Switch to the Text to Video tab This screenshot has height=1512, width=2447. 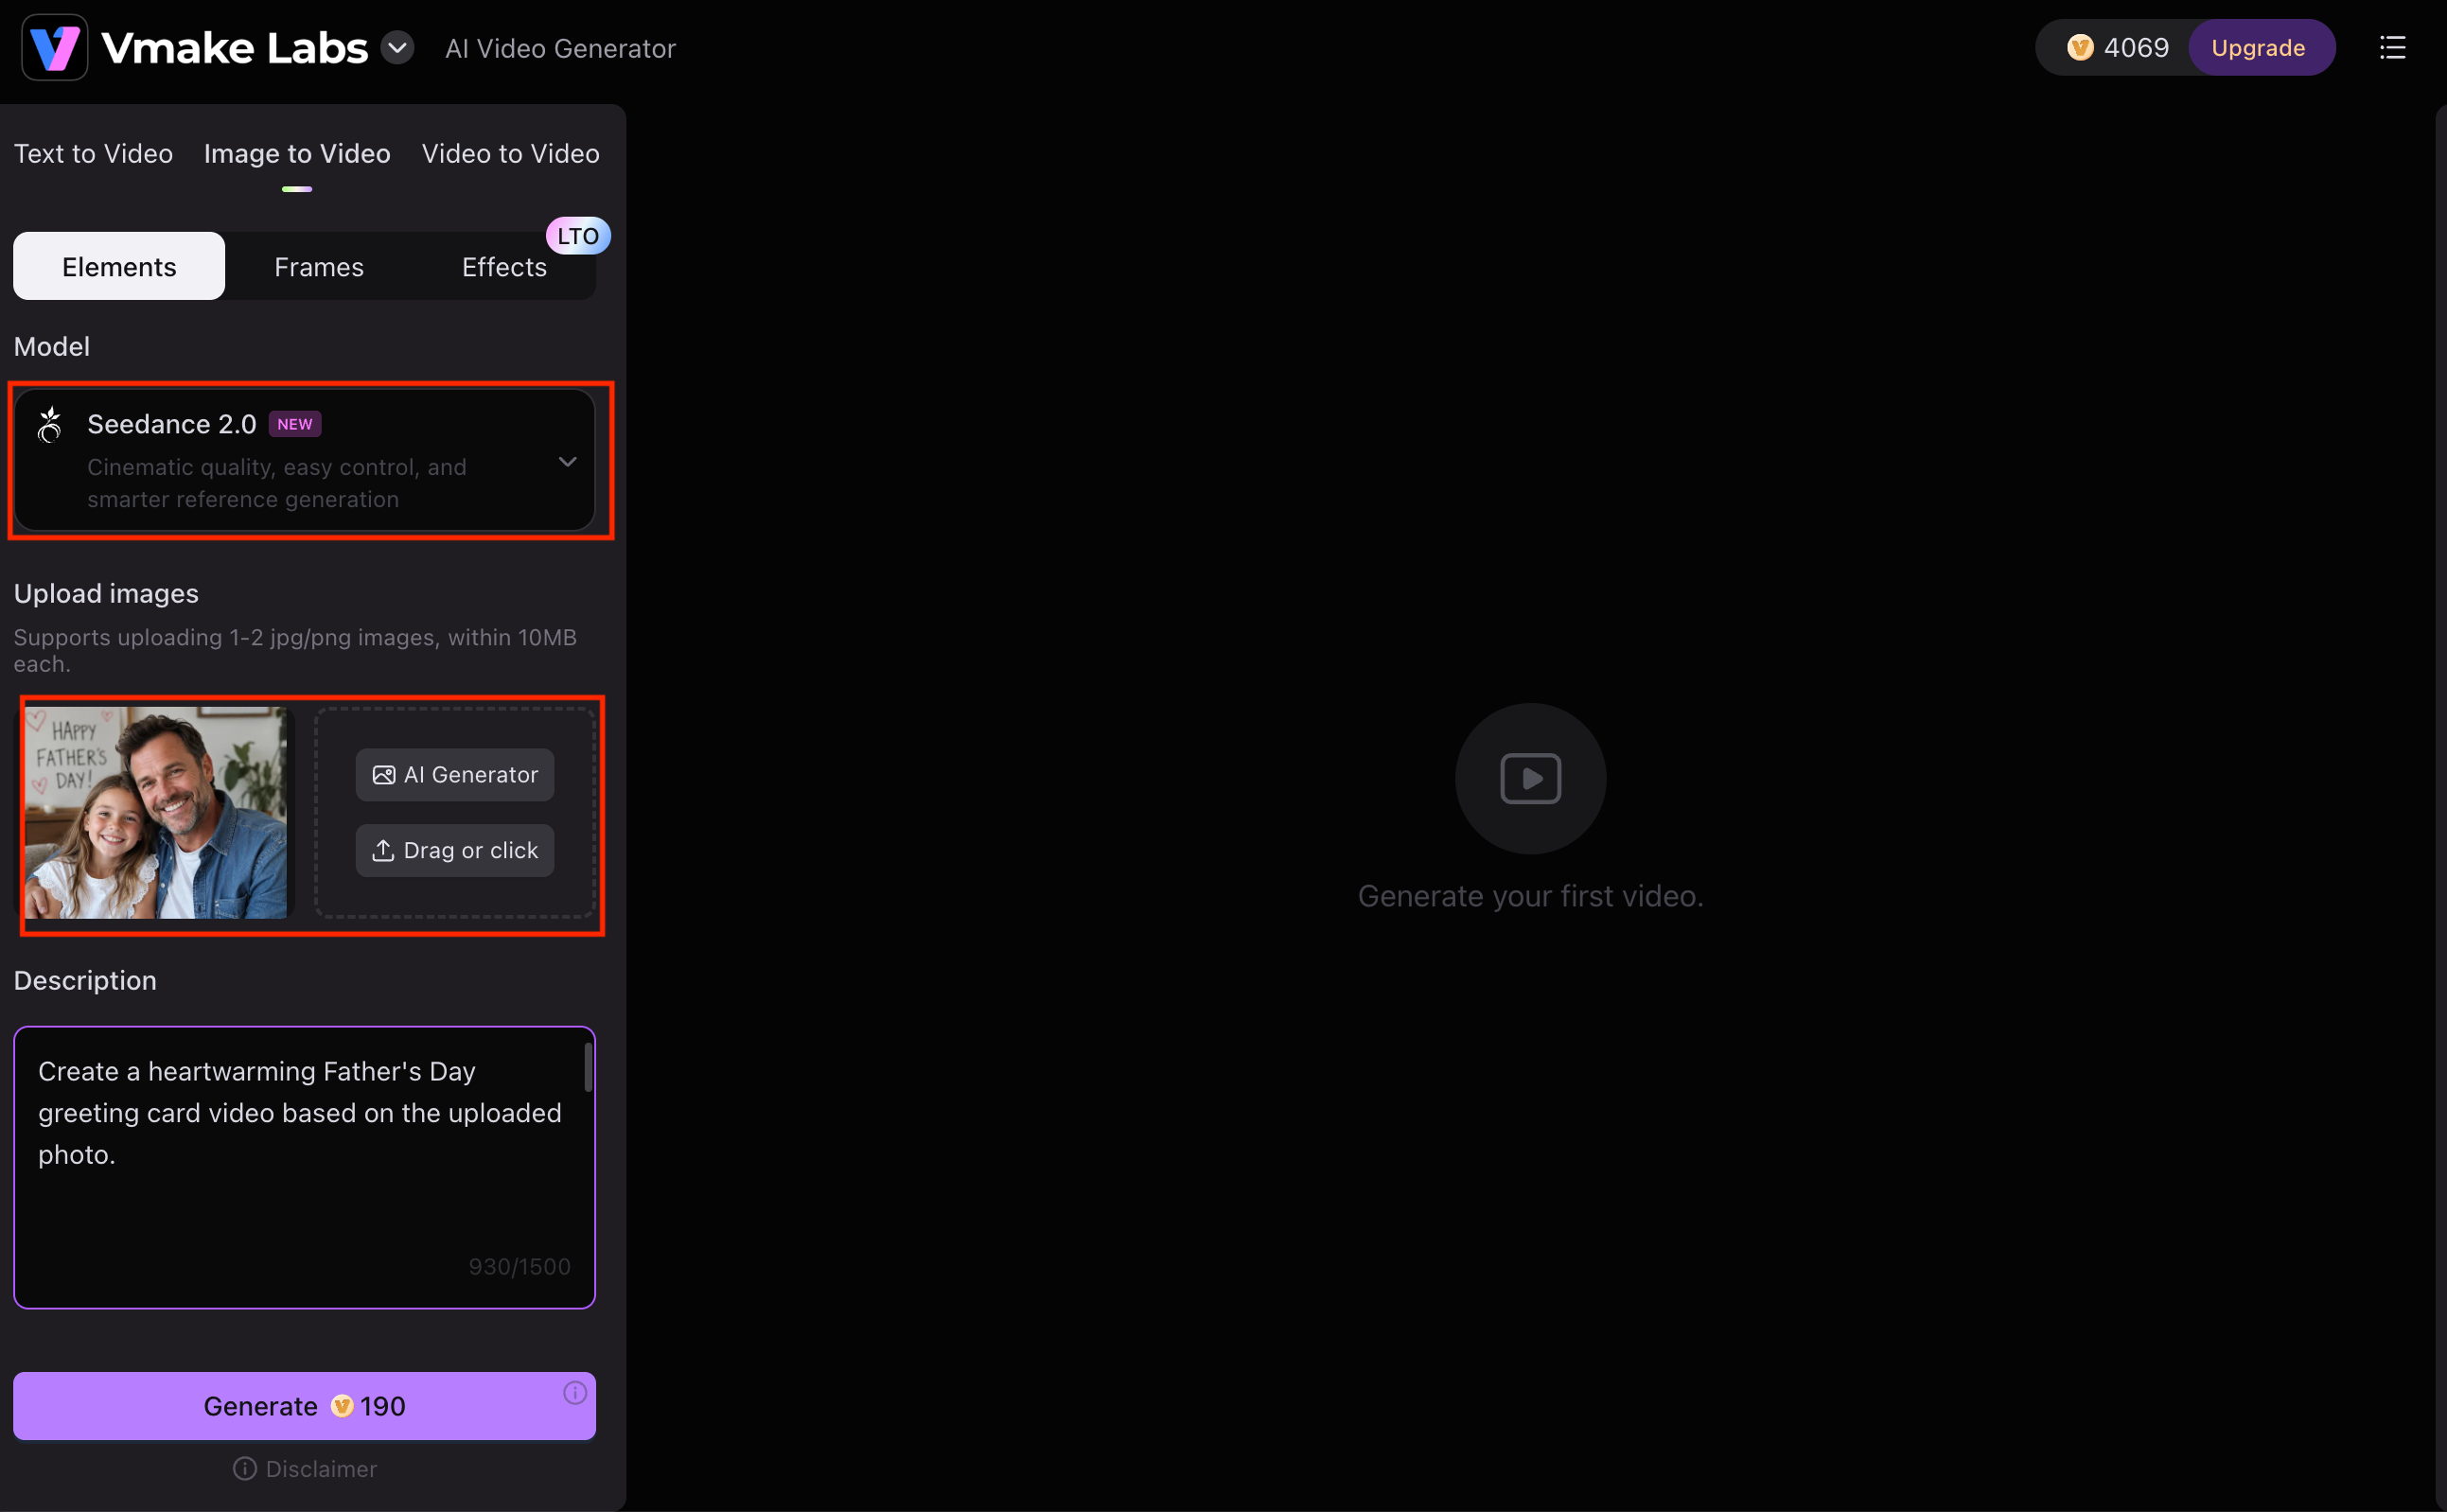coord(93,153)
